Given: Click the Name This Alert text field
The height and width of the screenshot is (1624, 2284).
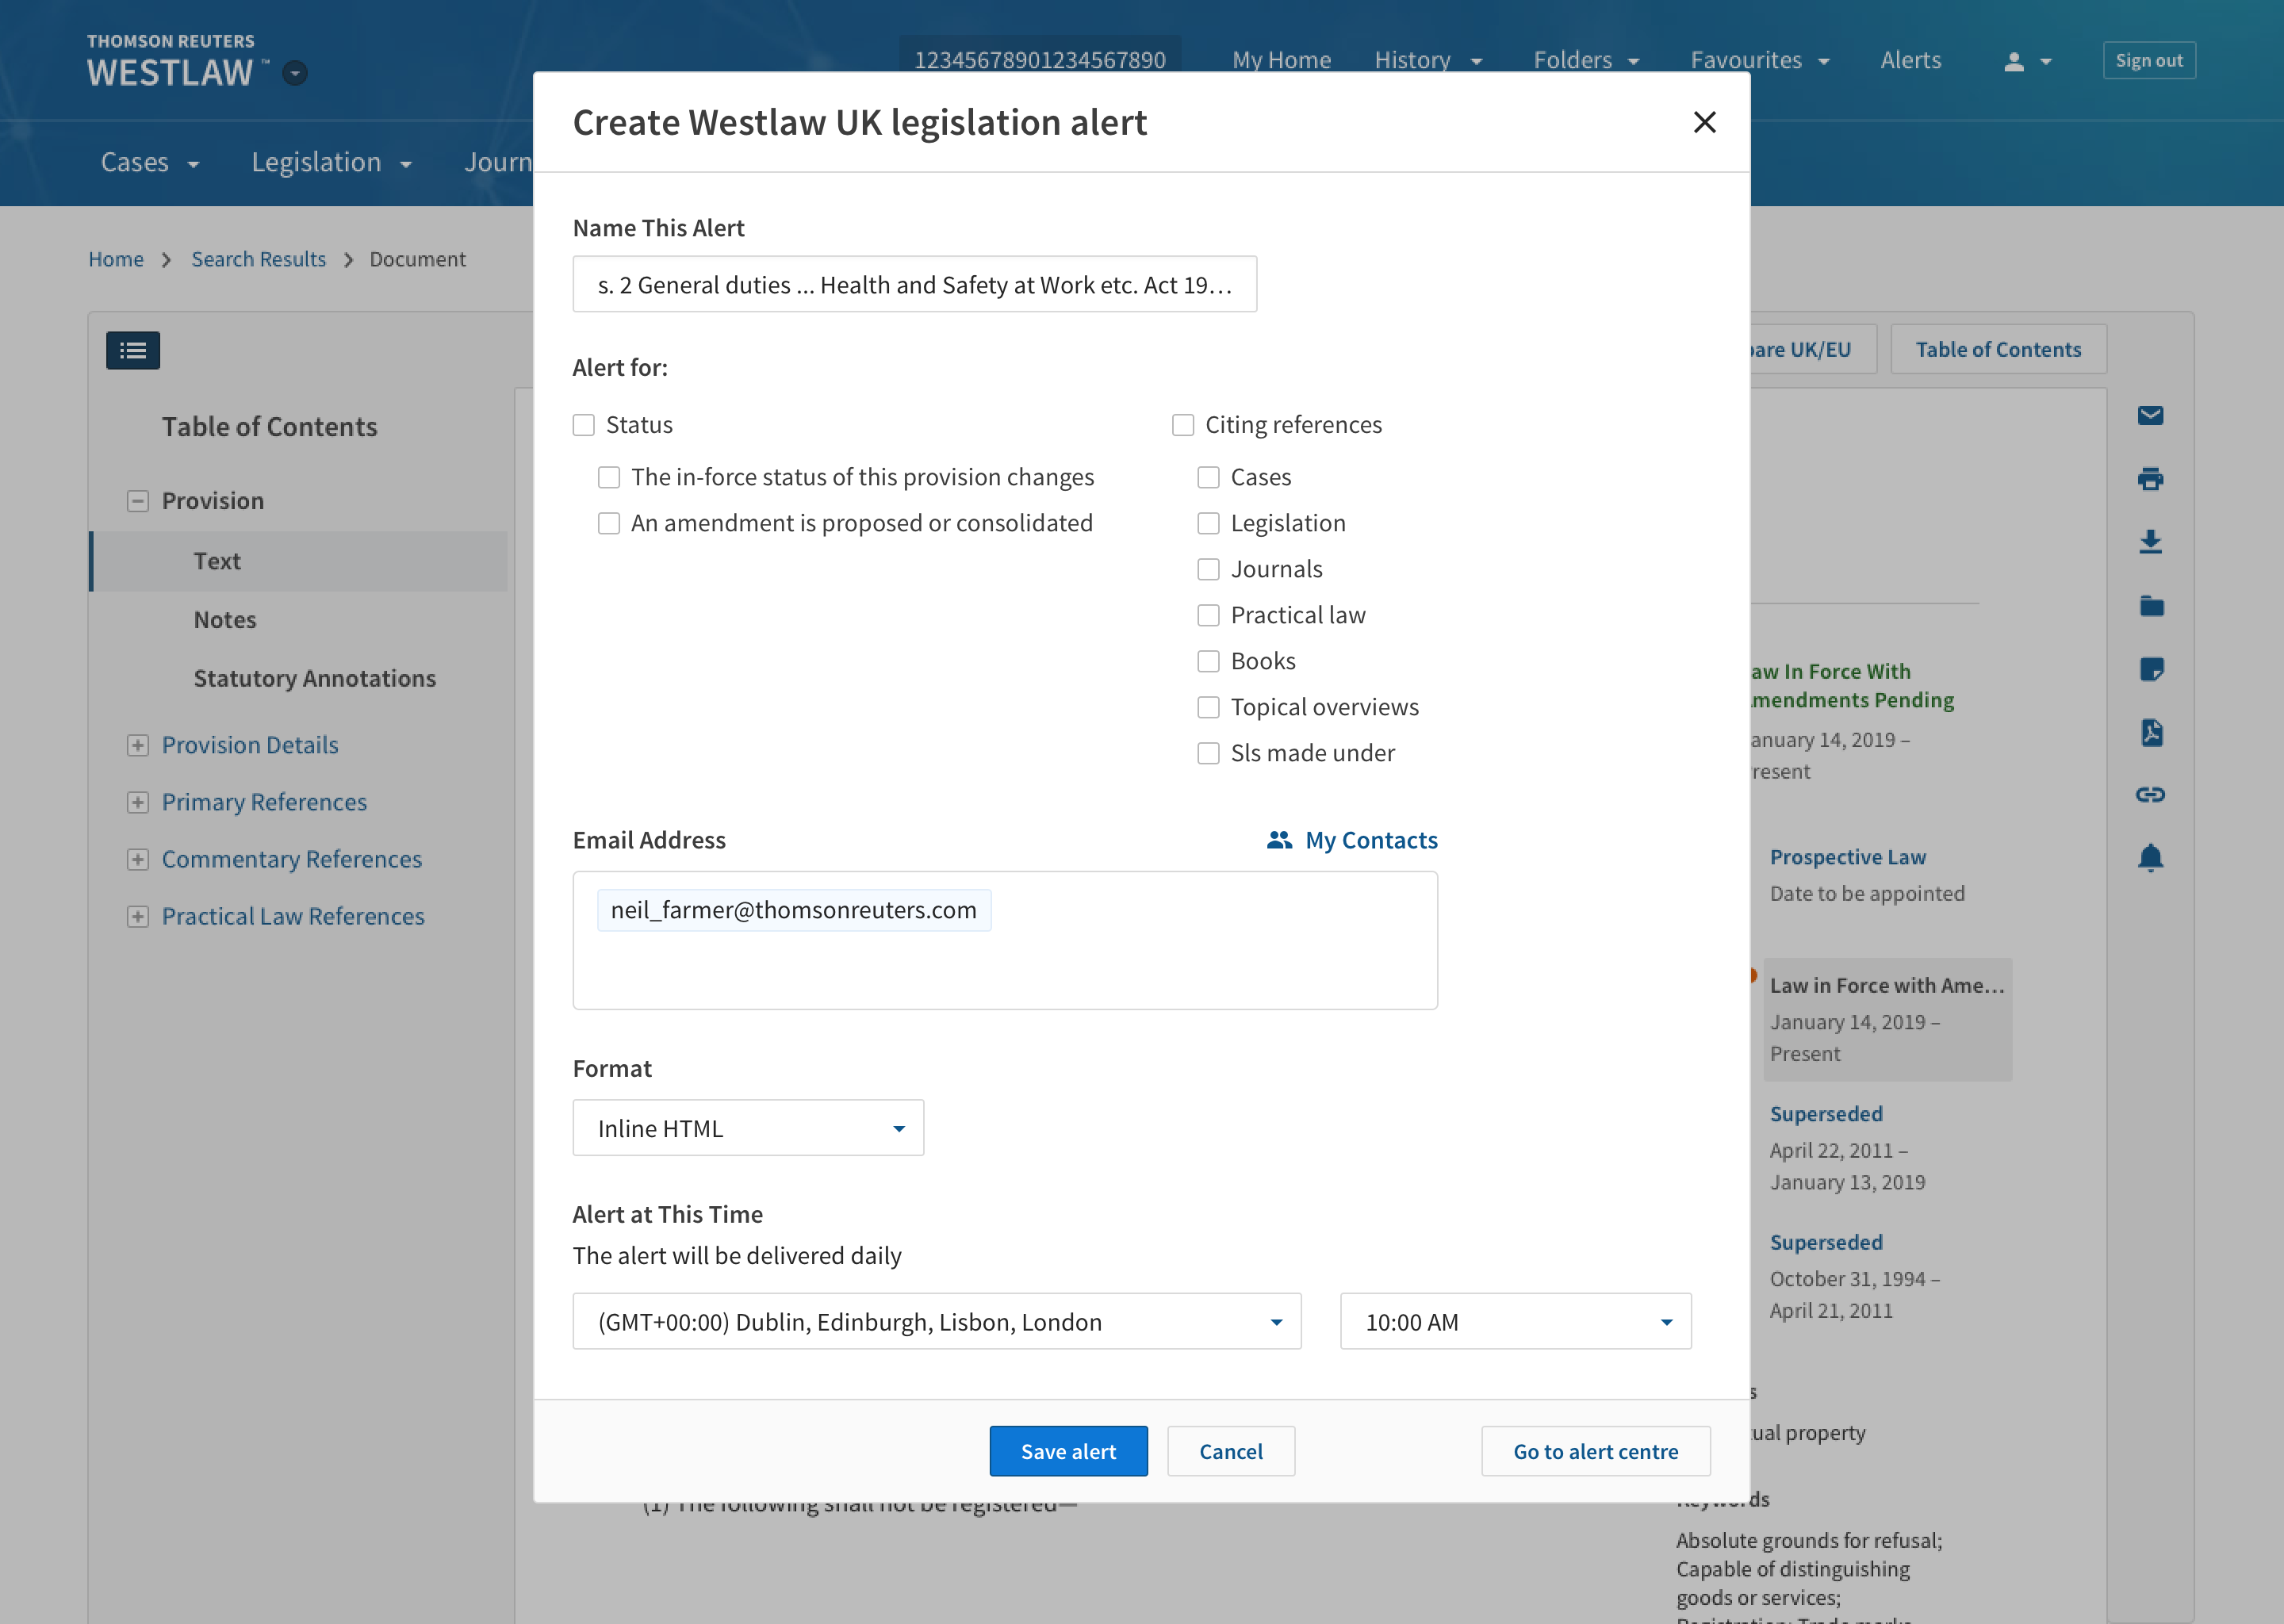Looking at the screenshot, I should (x=914, y=284).
